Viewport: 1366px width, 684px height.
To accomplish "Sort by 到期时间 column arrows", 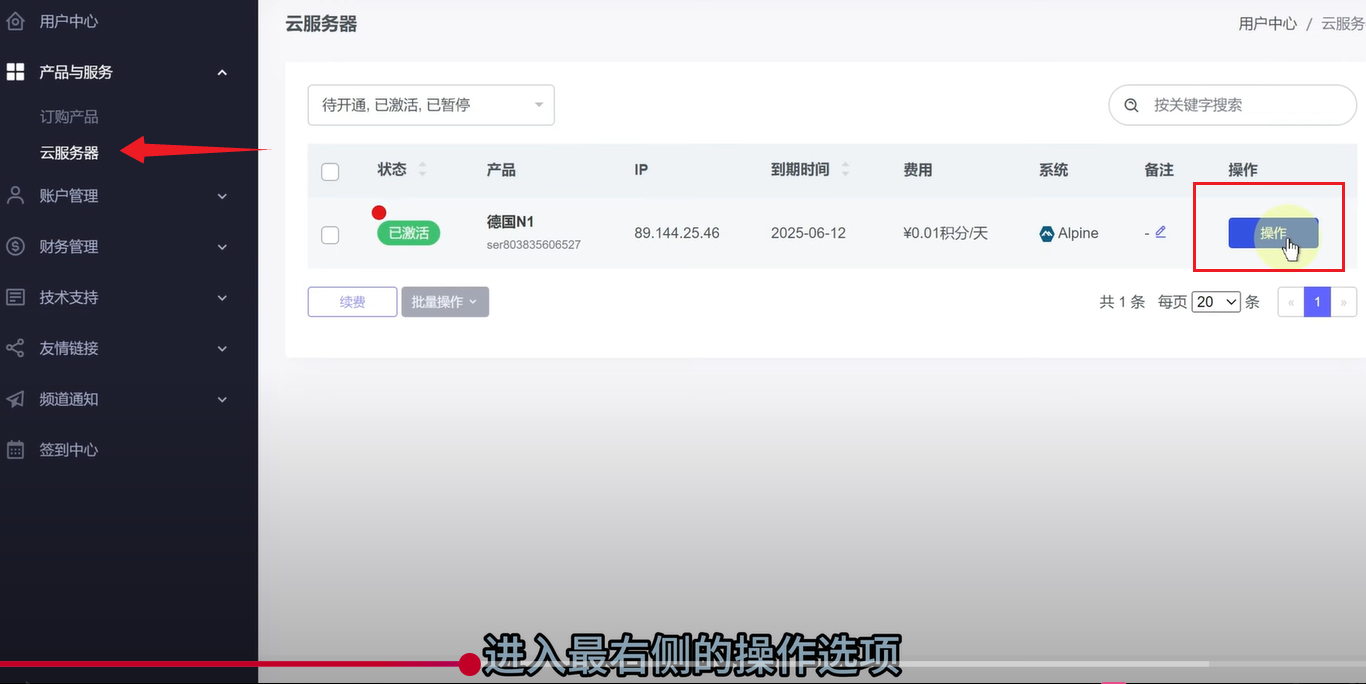I will coord(845,170).
